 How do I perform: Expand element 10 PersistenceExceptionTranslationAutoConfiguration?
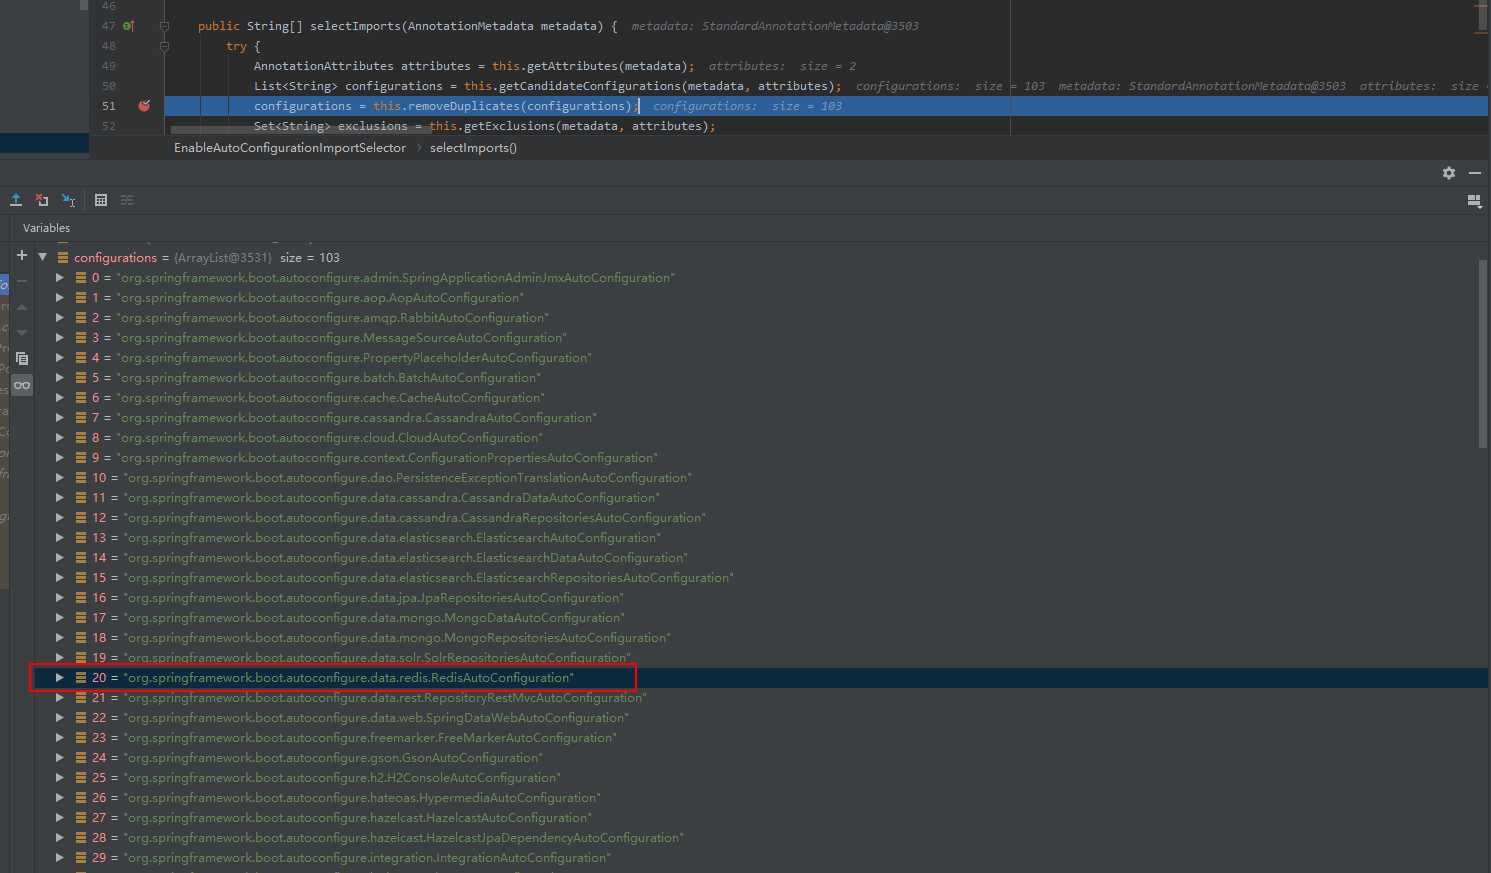(x=60, y=477)
